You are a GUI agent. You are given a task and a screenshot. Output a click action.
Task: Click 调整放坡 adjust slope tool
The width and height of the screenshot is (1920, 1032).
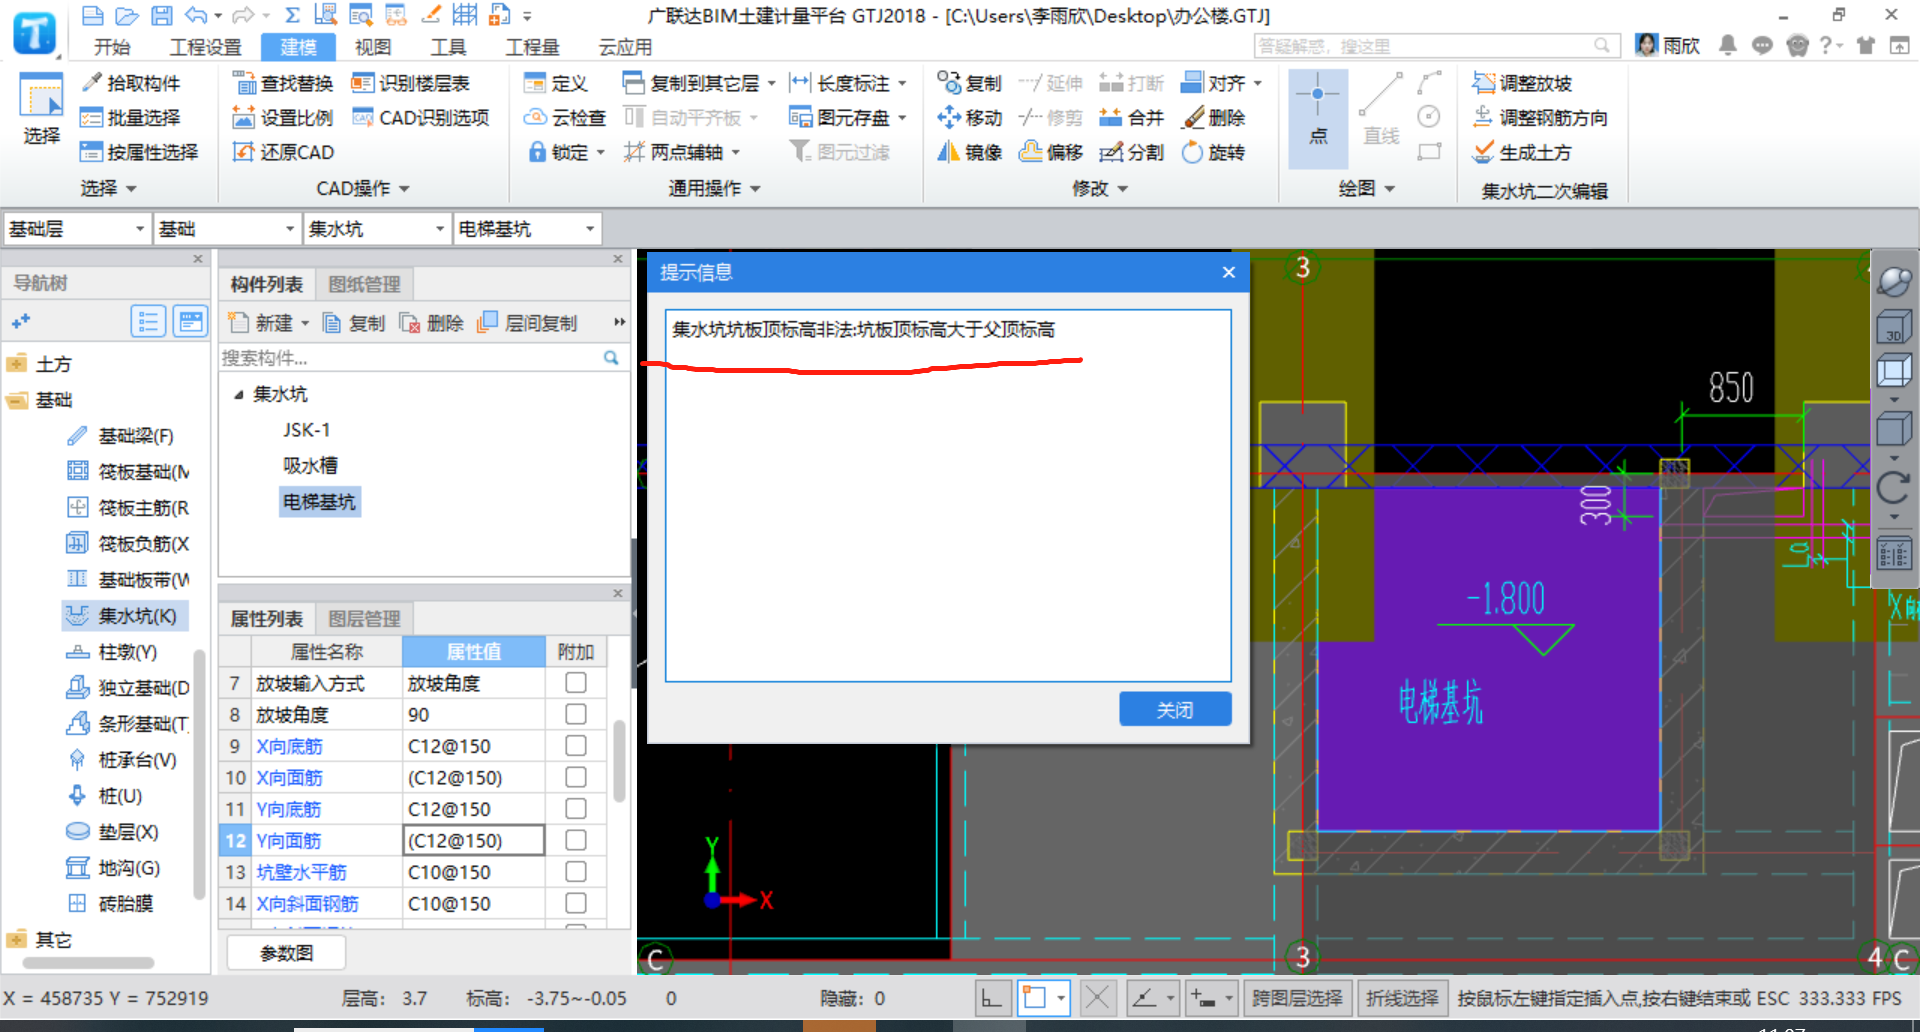[1523, 83]
